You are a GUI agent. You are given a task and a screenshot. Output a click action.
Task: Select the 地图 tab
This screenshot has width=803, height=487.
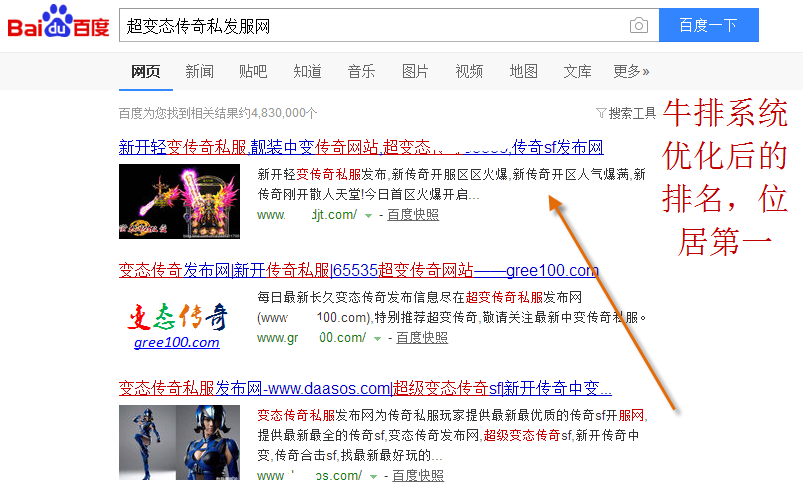tap(523, 71)
